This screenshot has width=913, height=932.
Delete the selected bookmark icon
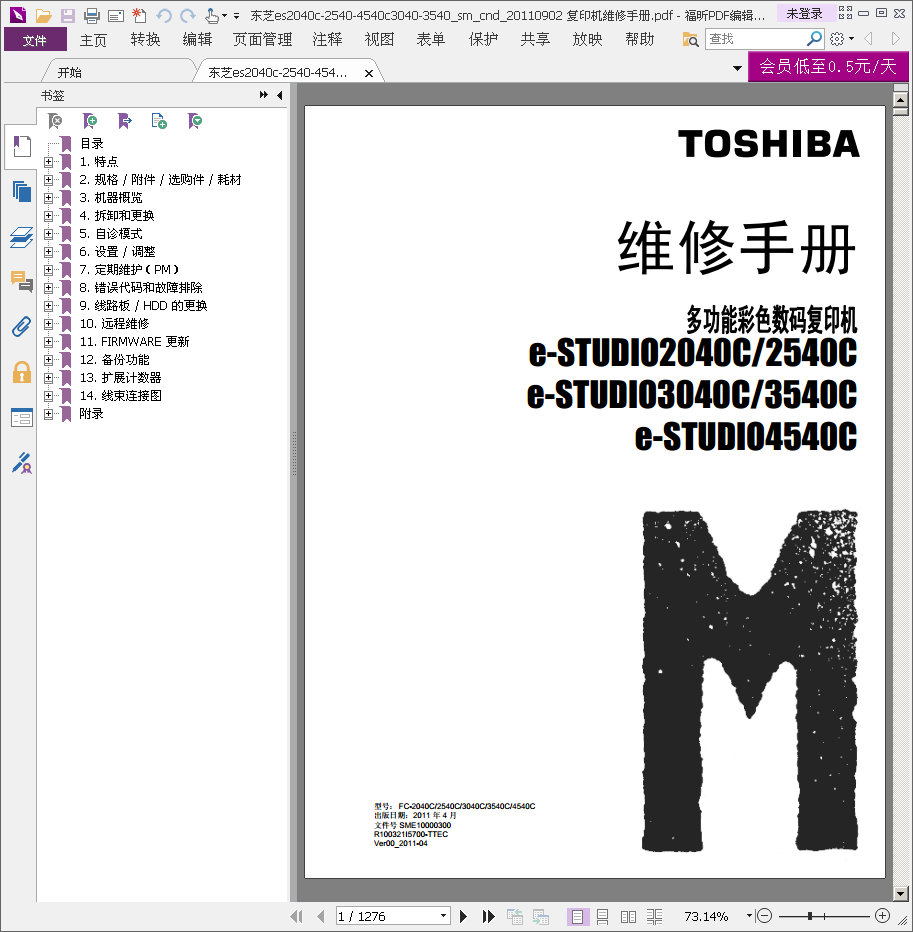55,121
